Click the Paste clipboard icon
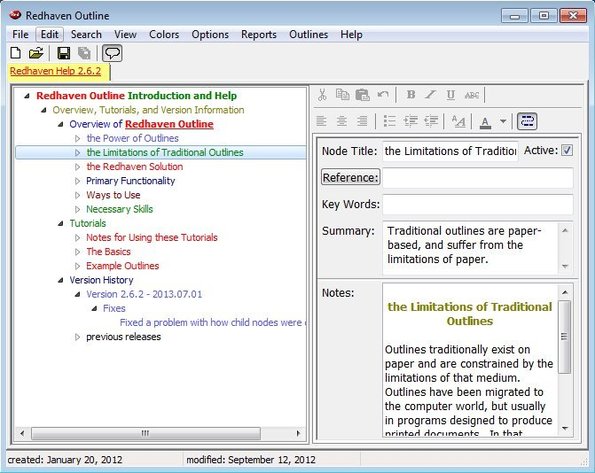The image size is (595, 473). (x=362, y=95)
